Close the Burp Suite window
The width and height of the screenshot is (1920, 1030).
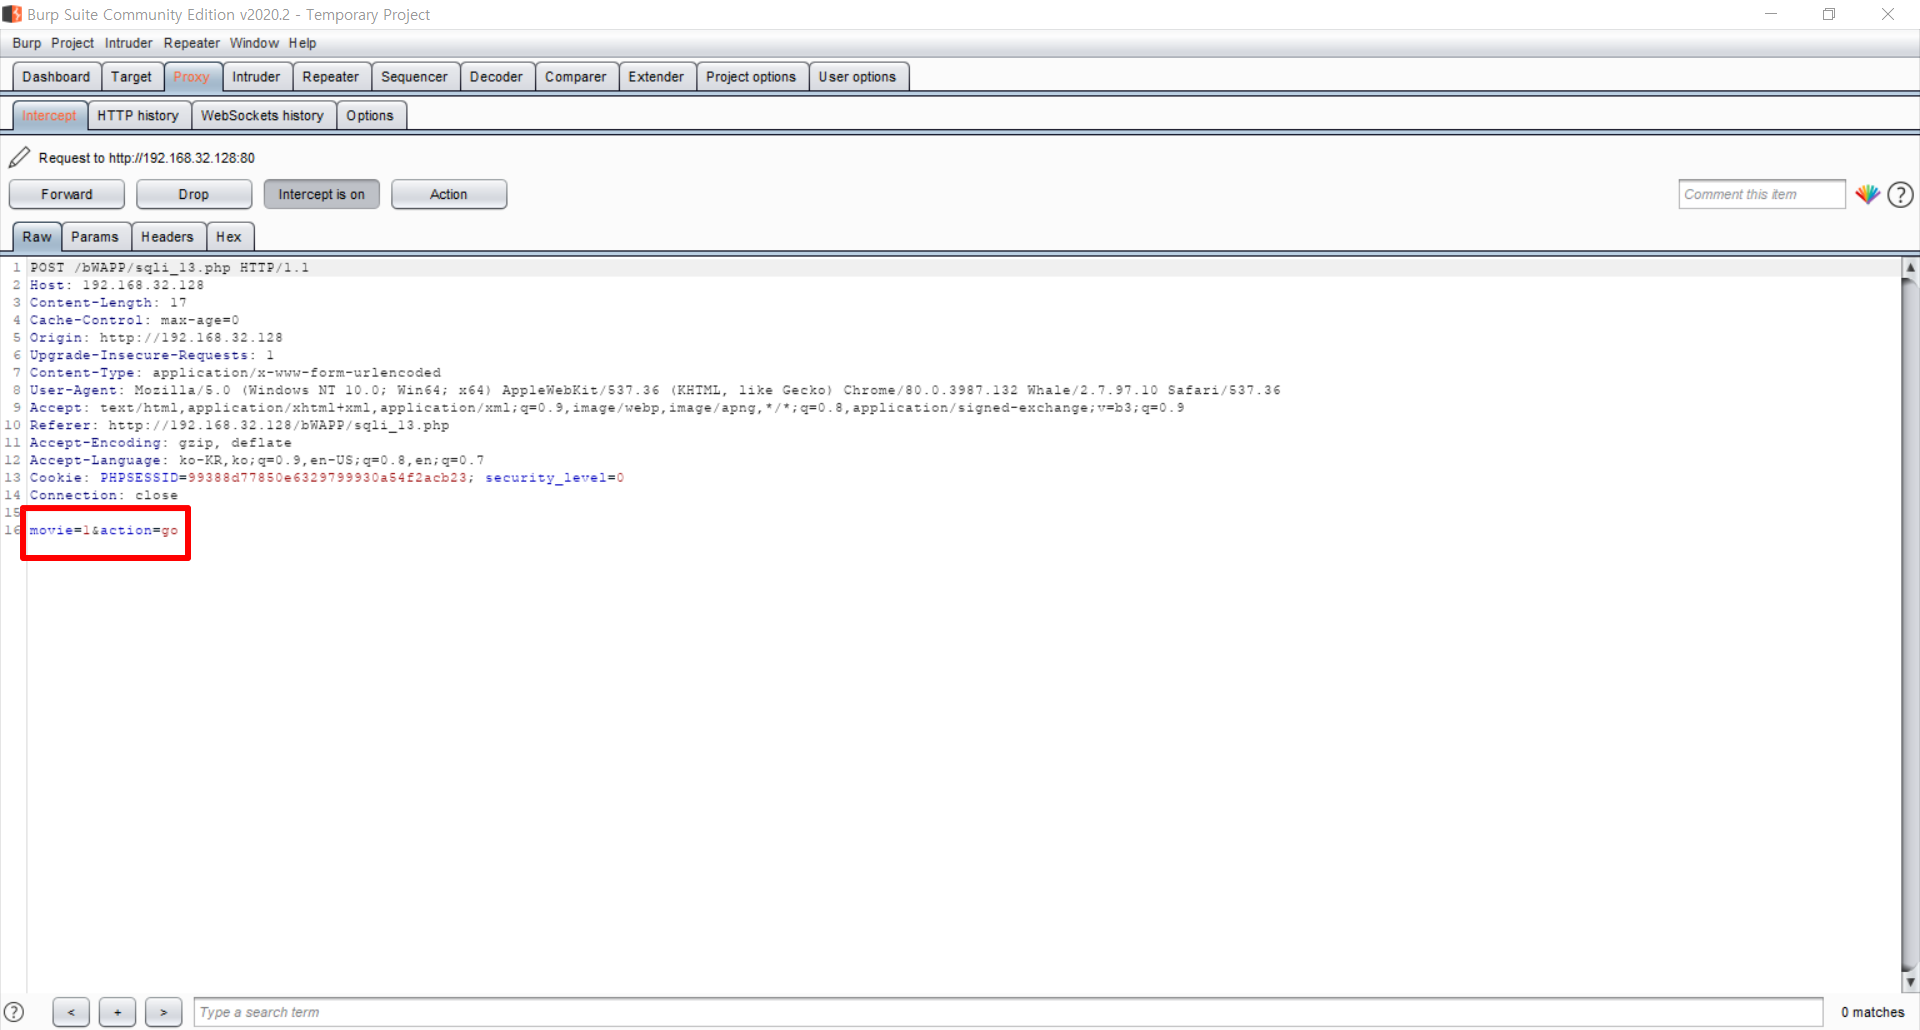tap(1887, 14)
